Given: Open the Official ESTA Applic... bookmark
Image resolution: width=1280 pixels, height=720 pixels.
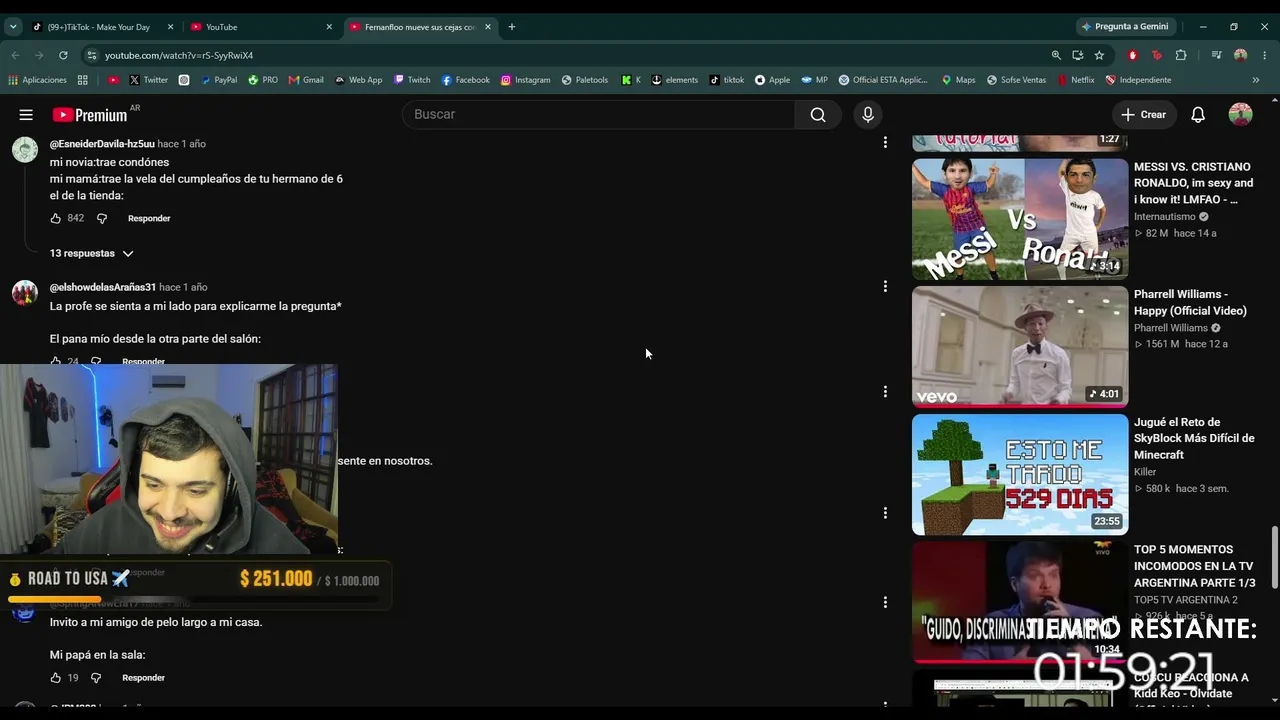Looking at the screenshot, I should [x=883, y=80].
